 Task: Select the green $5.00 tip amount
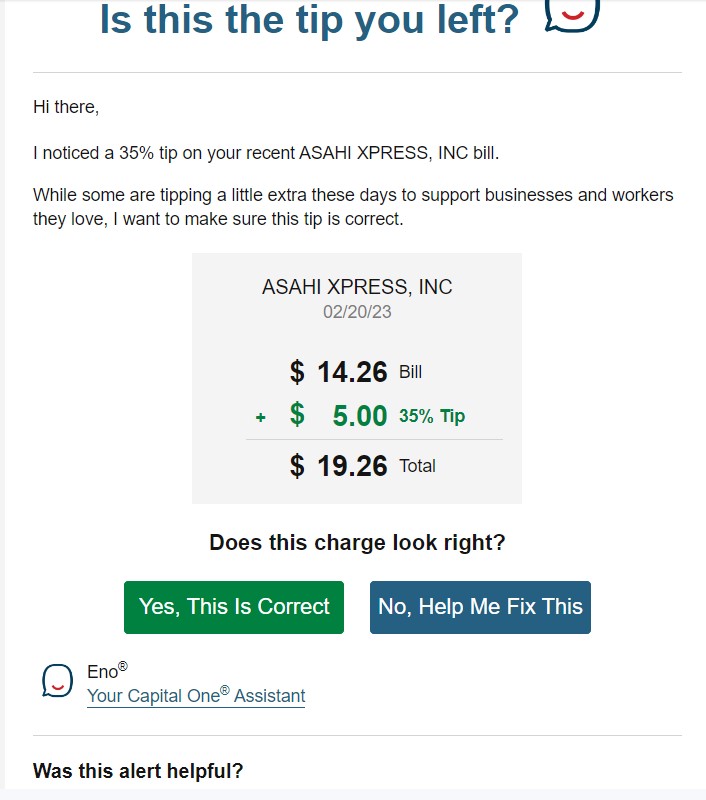coord(339,416)
